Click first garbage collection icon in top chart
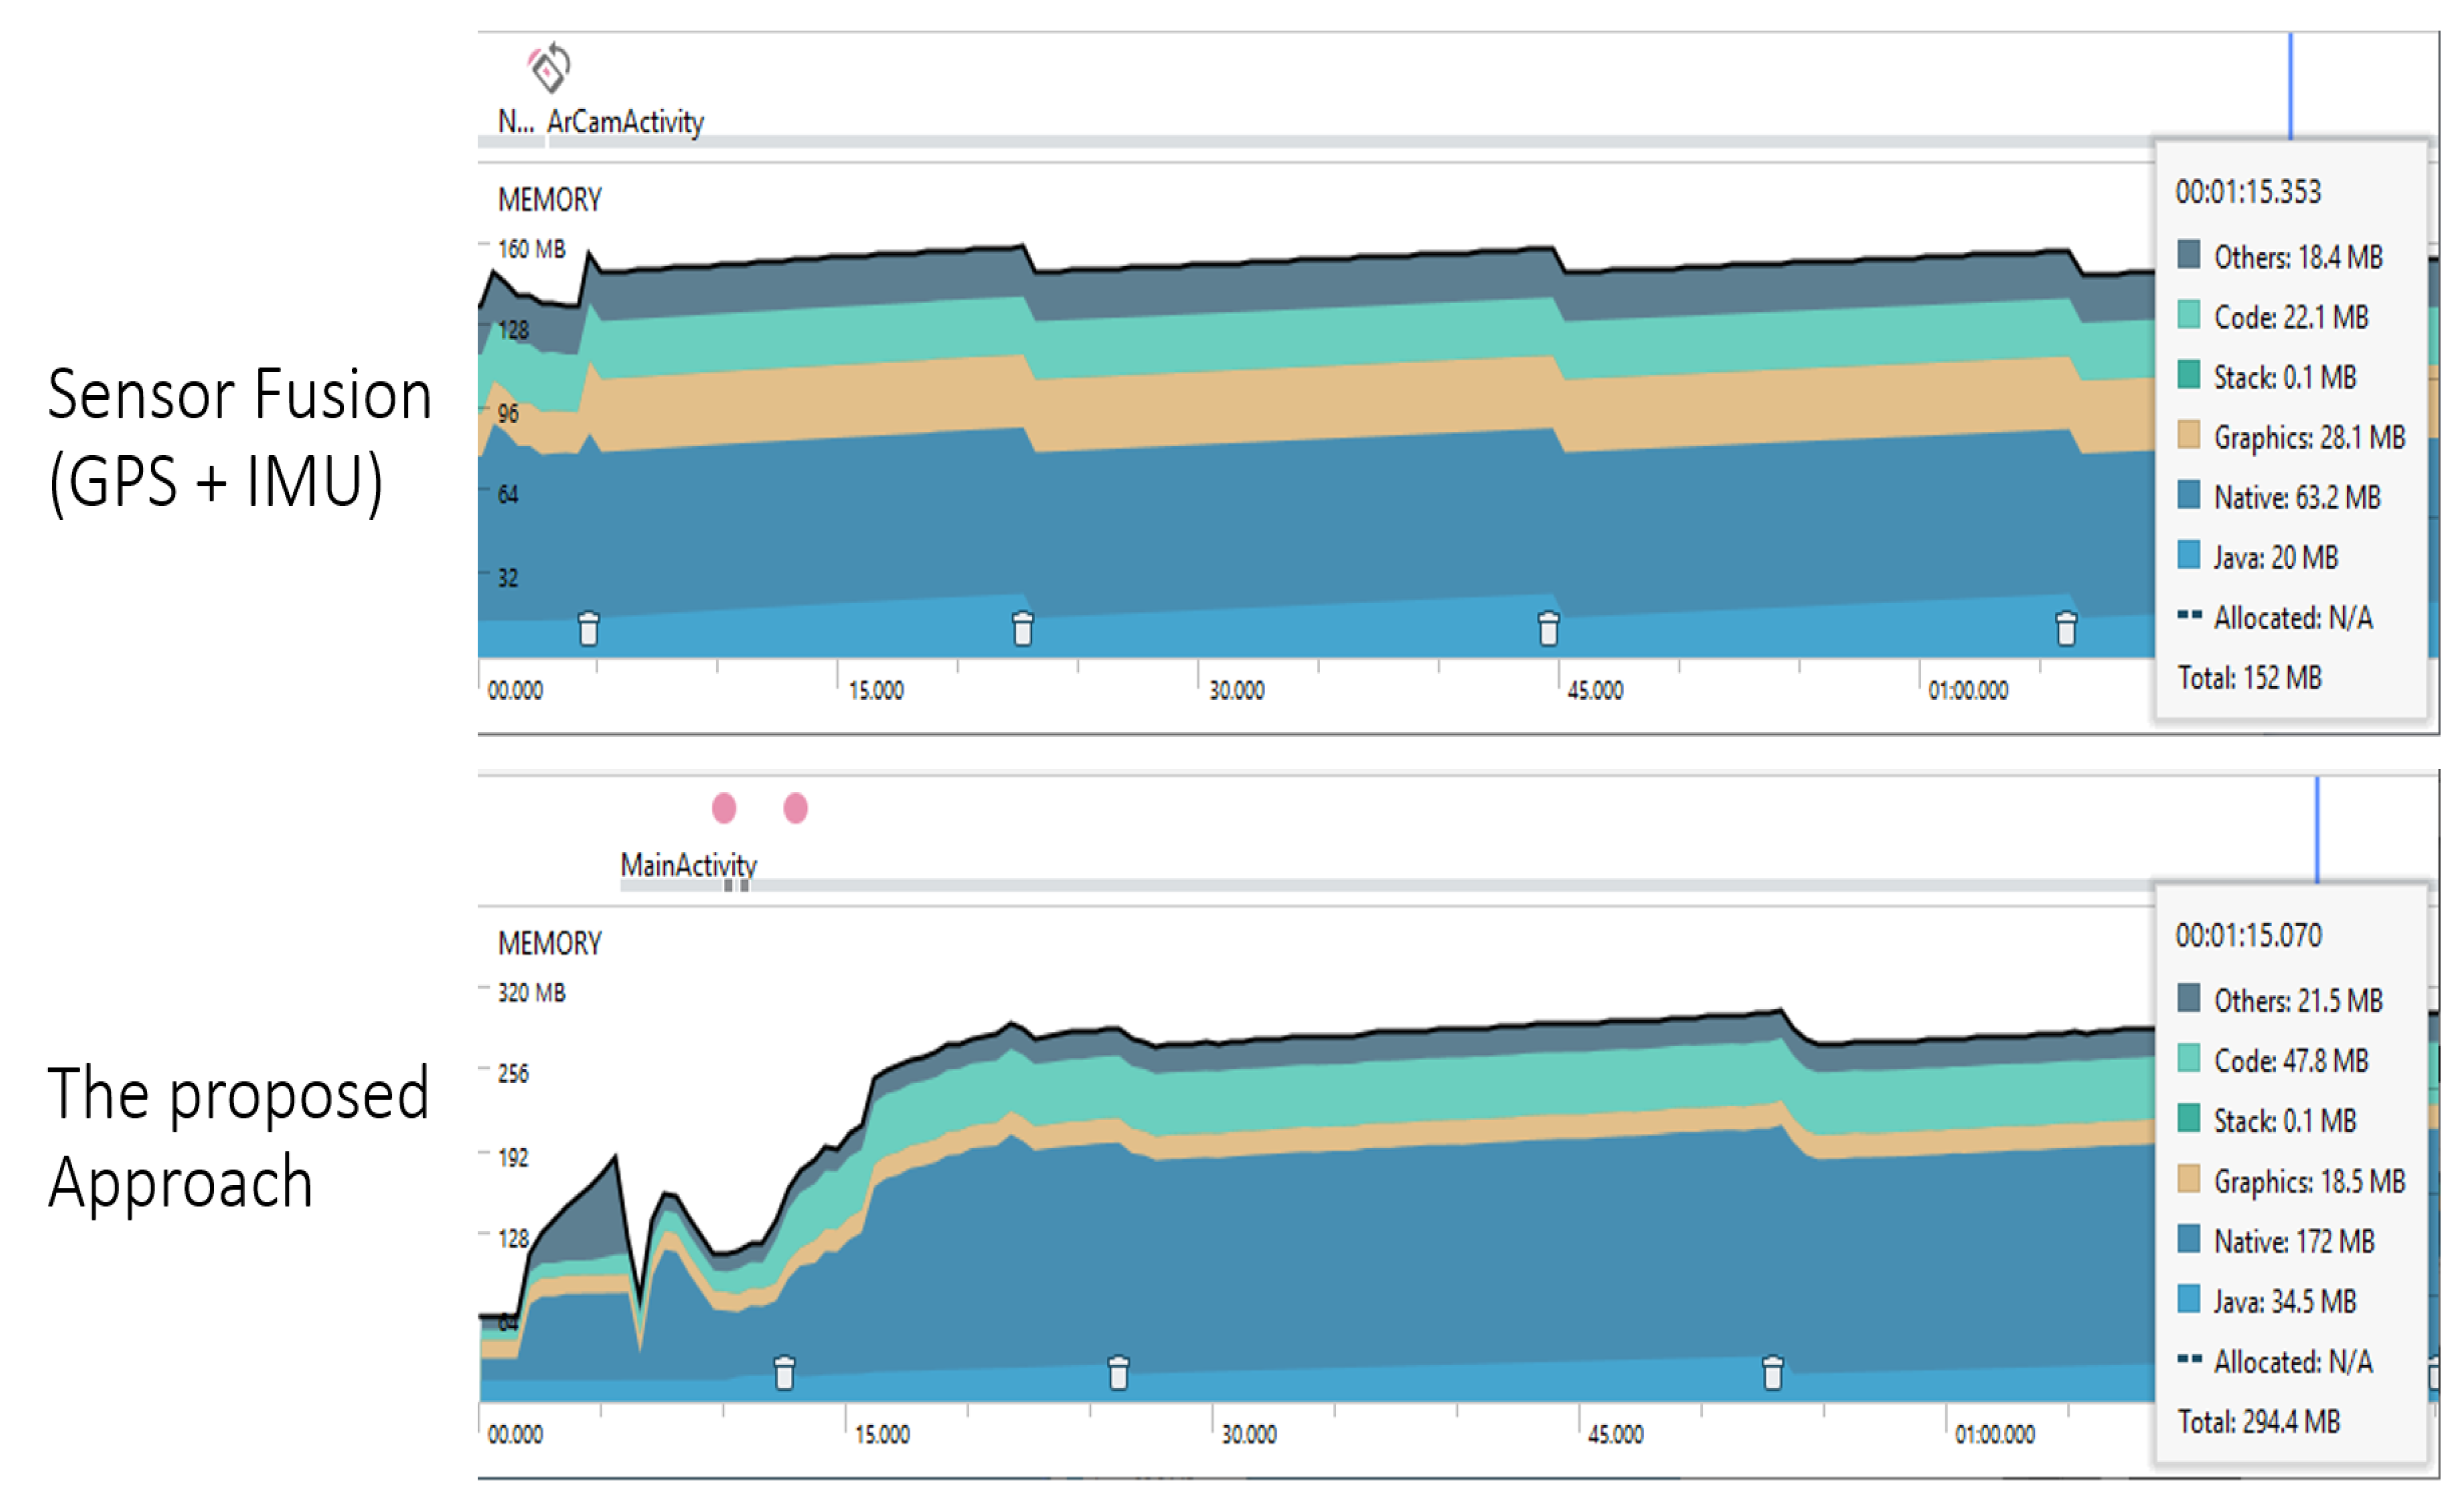 [589, 629]
